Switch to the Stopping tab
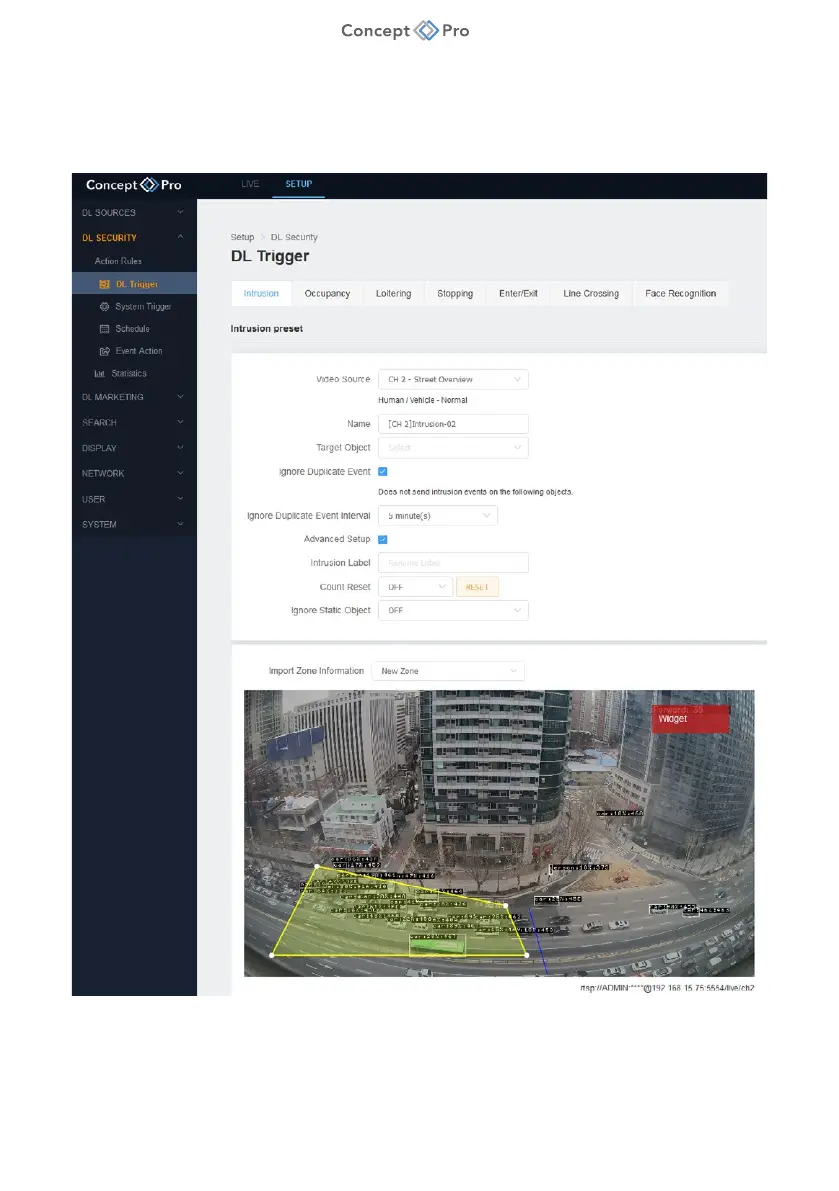This screenshot has width=839, height=1191. (455, 293)
